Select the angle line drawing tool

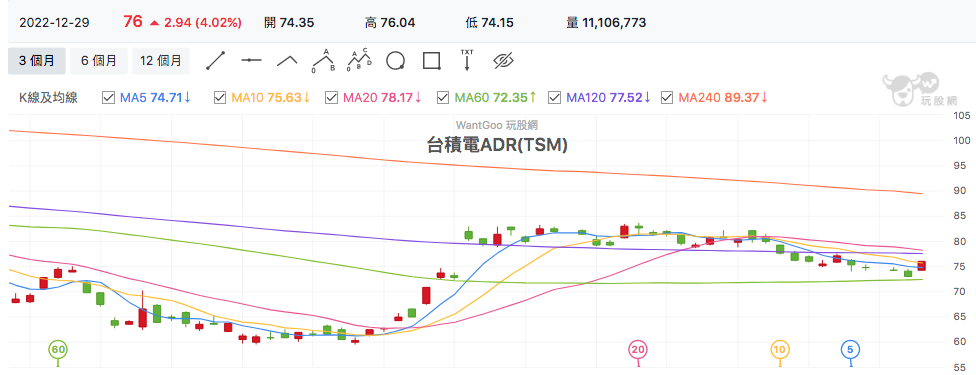pos(288,60)
